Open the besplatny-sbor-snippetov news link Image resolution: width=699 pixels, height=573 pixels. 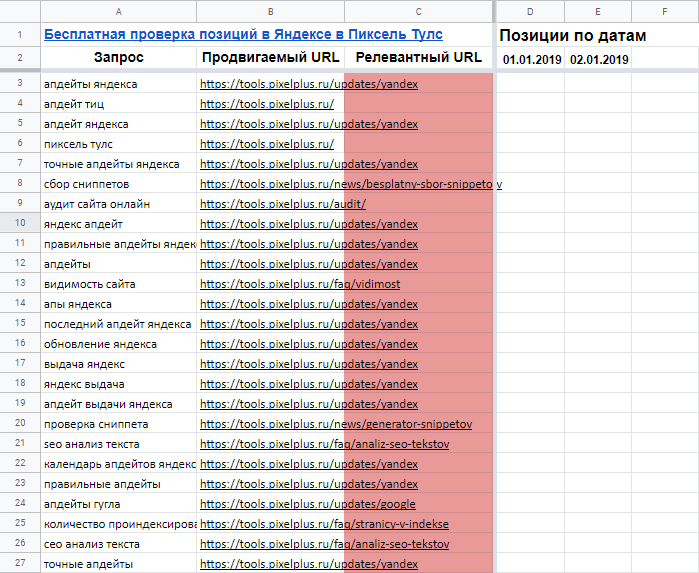(x=351, y=184)
